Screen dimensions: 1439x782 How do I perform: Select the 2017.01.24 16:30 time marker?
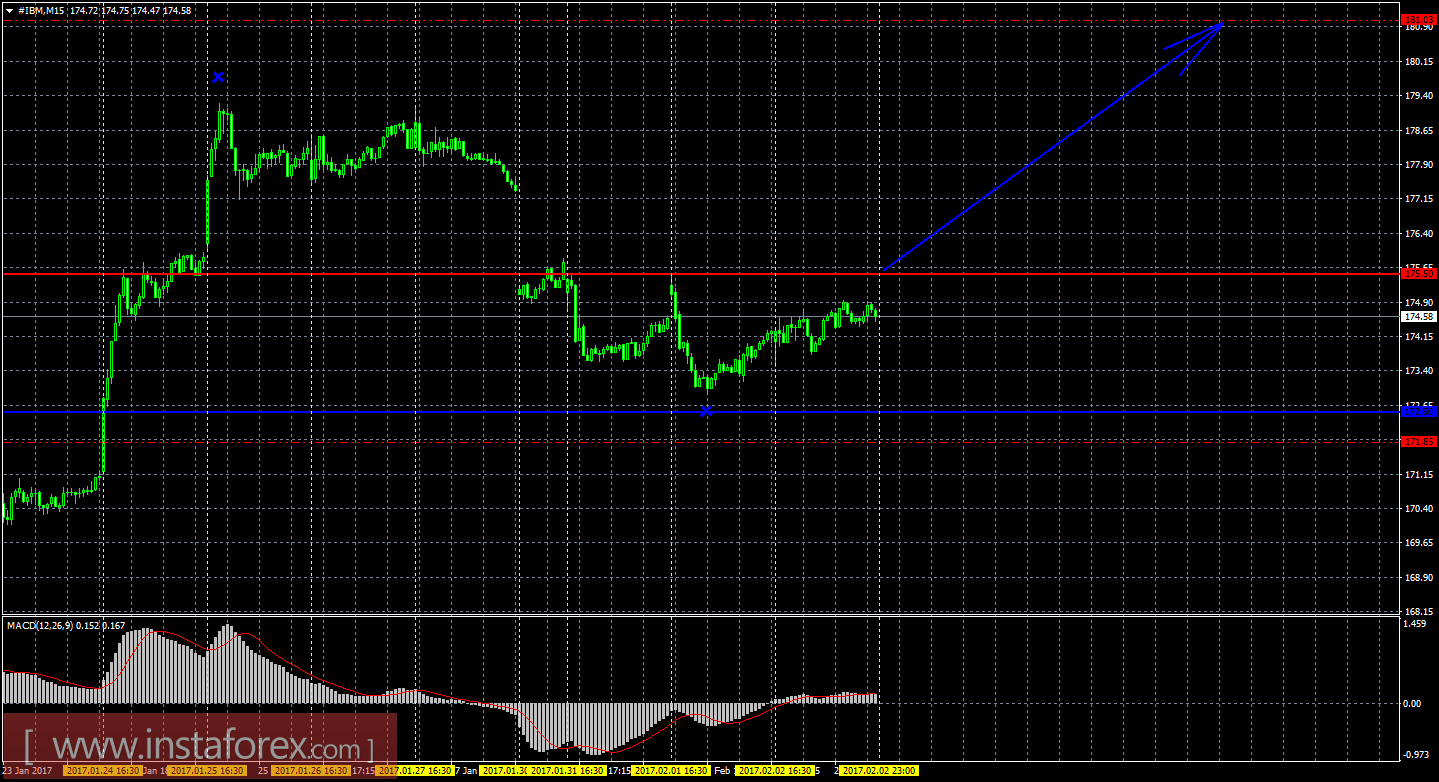(x=102, y=771)
